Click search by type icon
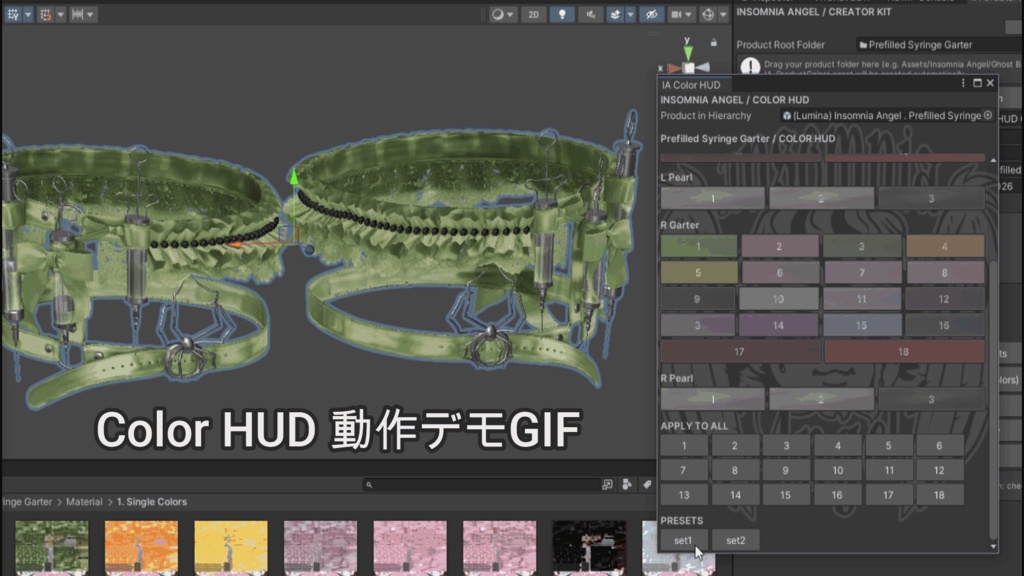Screen dimensions: 1024x576 click(627, 485)
